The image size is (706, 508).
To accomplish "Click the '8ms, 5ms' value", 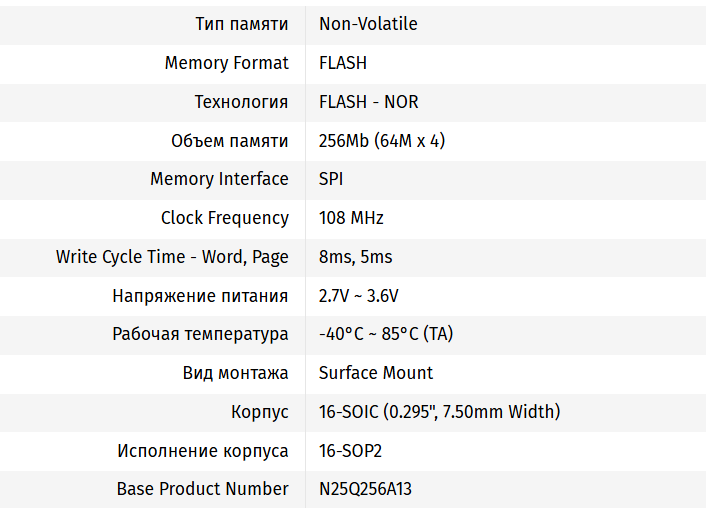I will [x=355, y=257].
